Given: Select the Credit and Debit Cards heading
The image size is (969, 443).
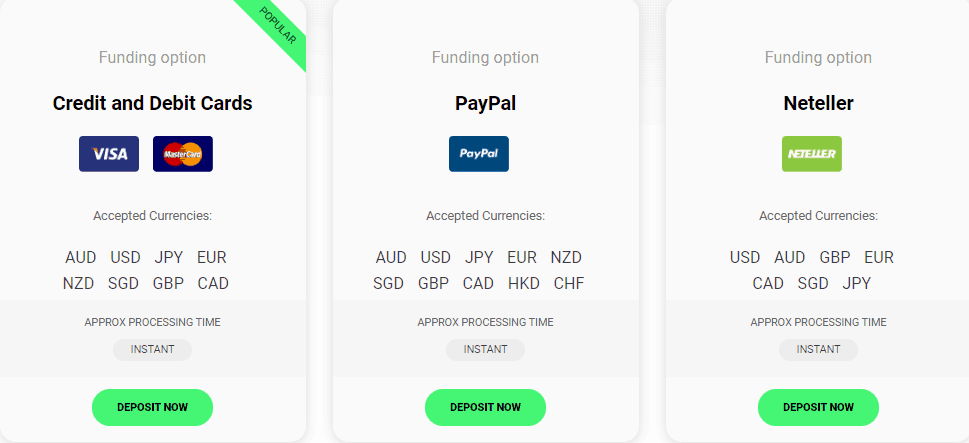Looking at the screenshot, I should [153, 103].
